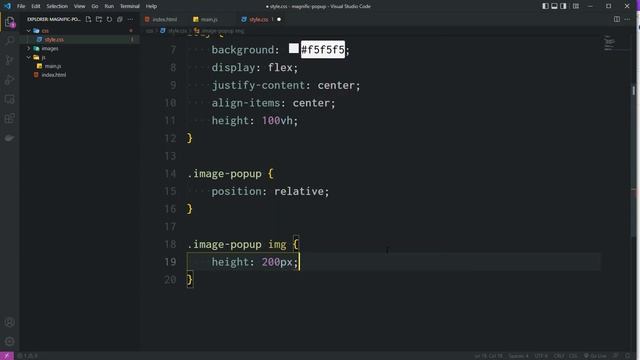The width and height of the screenshot is (640, 360).
Task: Change the CSS language mode
Action: pyautogui.click(x=573, y=356)
